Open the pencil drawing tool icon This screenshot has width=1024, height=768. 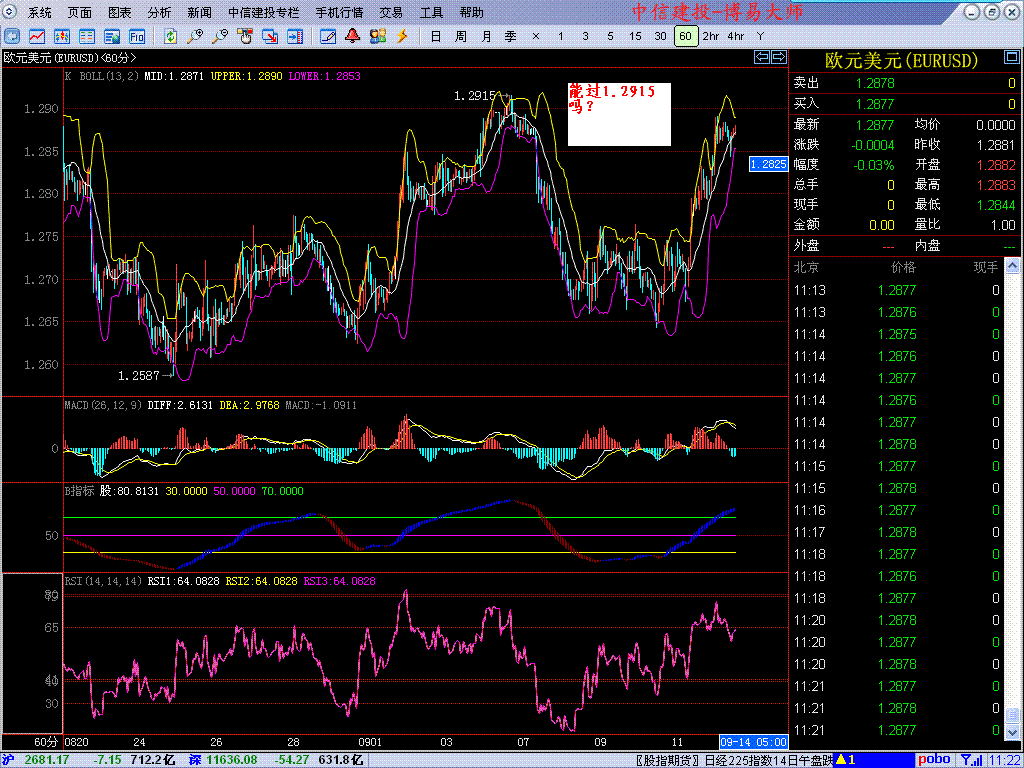coord(328,36)
